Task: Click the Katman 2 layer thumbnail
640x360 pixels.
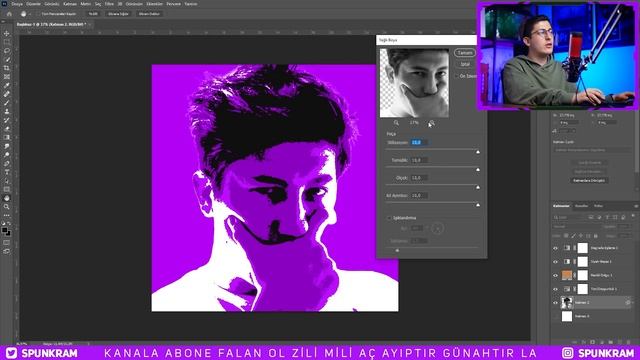Action: coord(567,303)
